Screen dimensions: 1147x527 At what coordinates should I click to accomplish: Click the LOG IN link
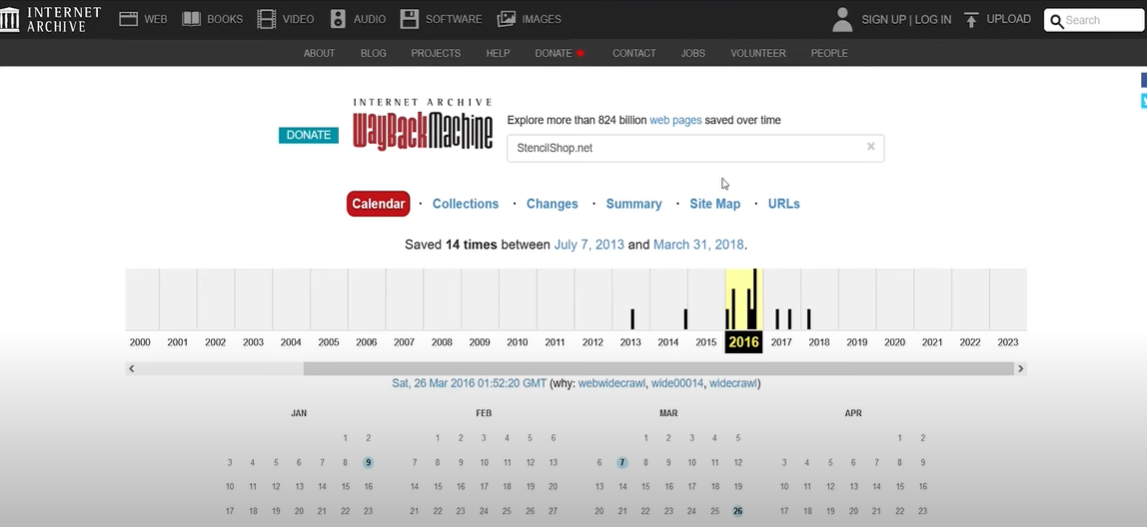(x=933, y=20)
